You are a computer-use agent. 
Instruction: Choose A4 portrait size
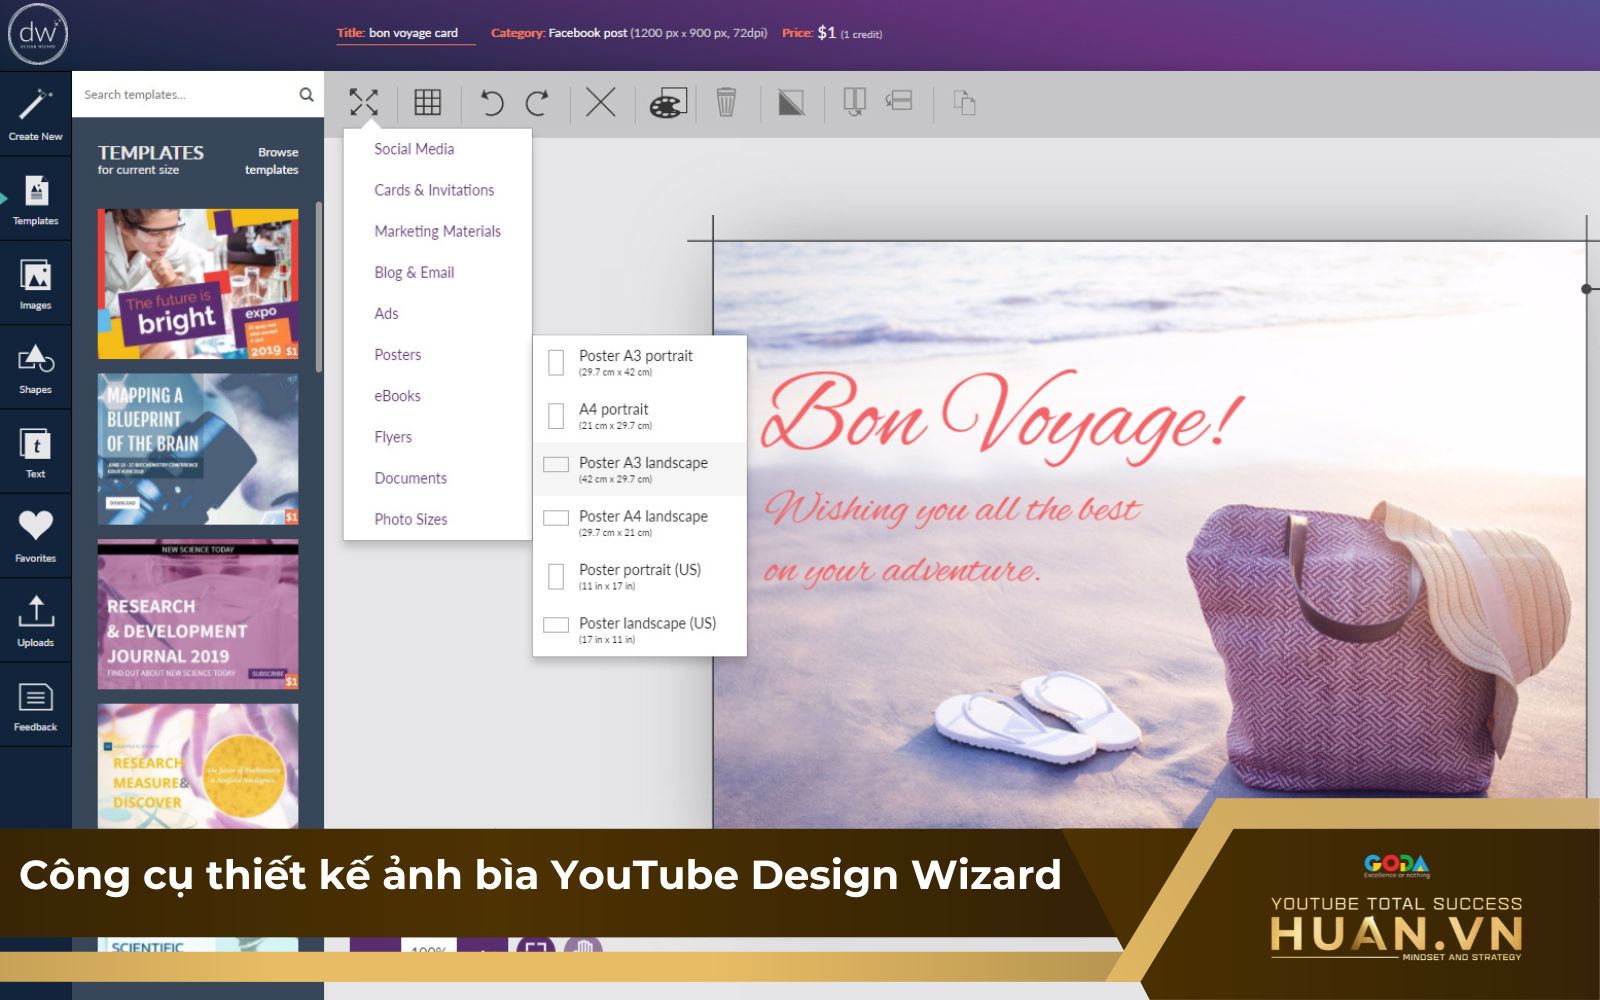[640, 416]
